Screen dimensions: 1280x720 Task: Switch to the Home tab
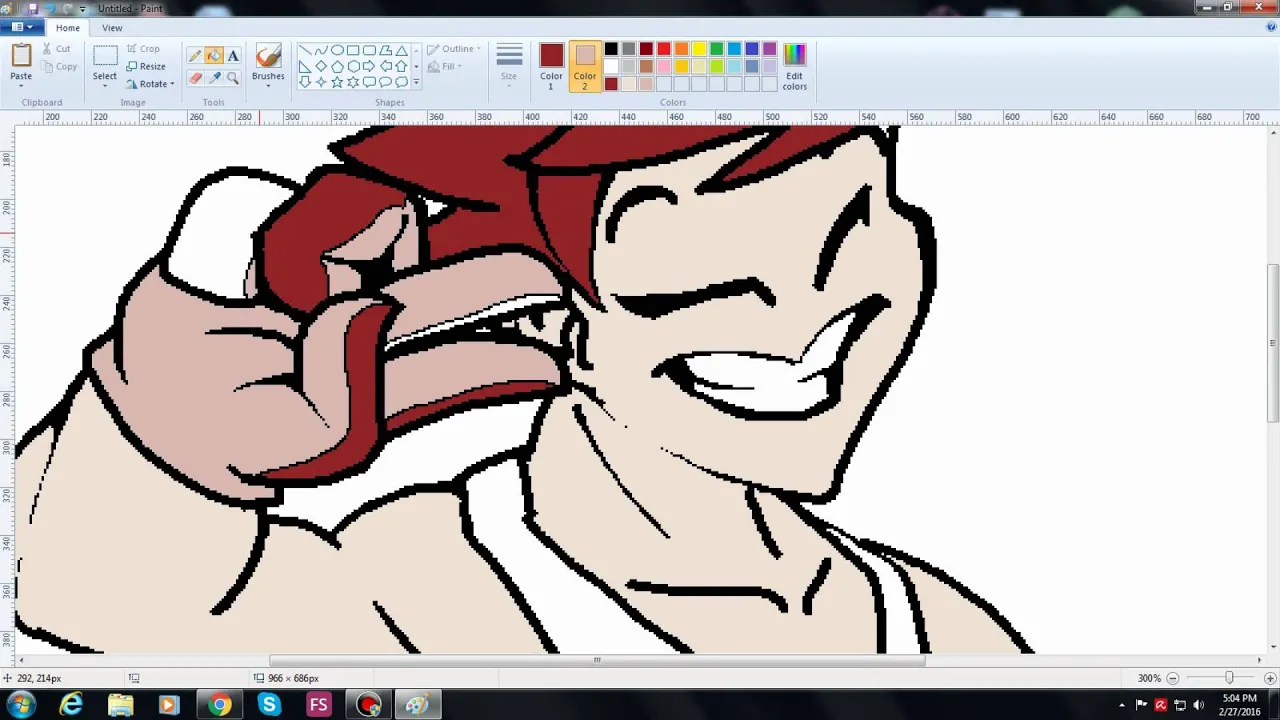[68, 28]
